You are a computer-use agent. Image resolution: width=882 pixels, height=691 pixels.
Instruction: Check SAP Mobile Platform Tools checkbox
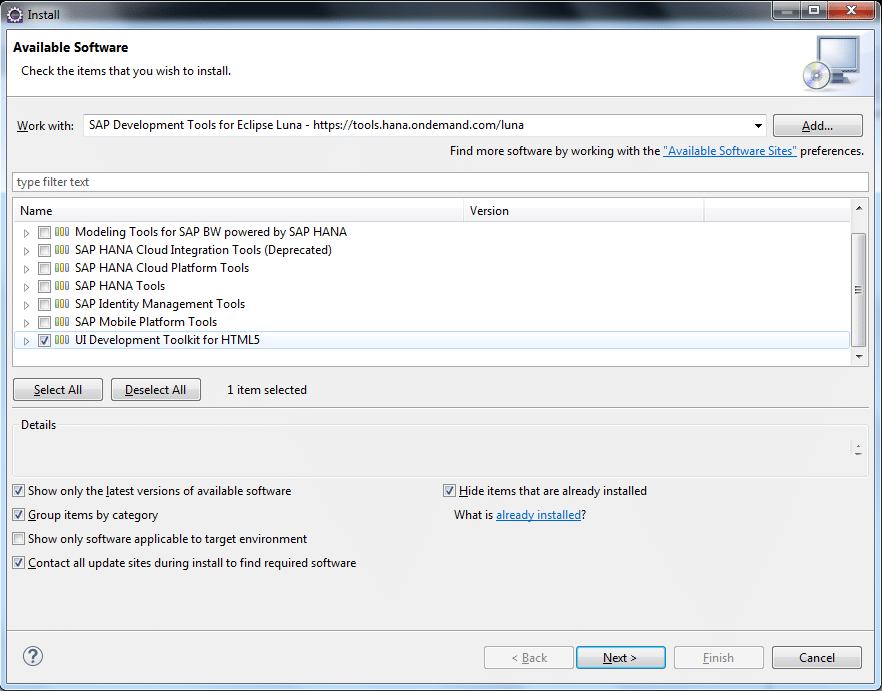(44, 322)
